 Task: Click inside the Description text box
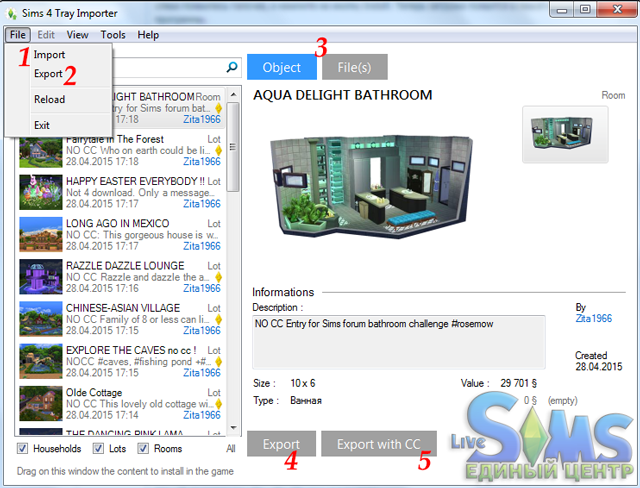tap(398, 342)
